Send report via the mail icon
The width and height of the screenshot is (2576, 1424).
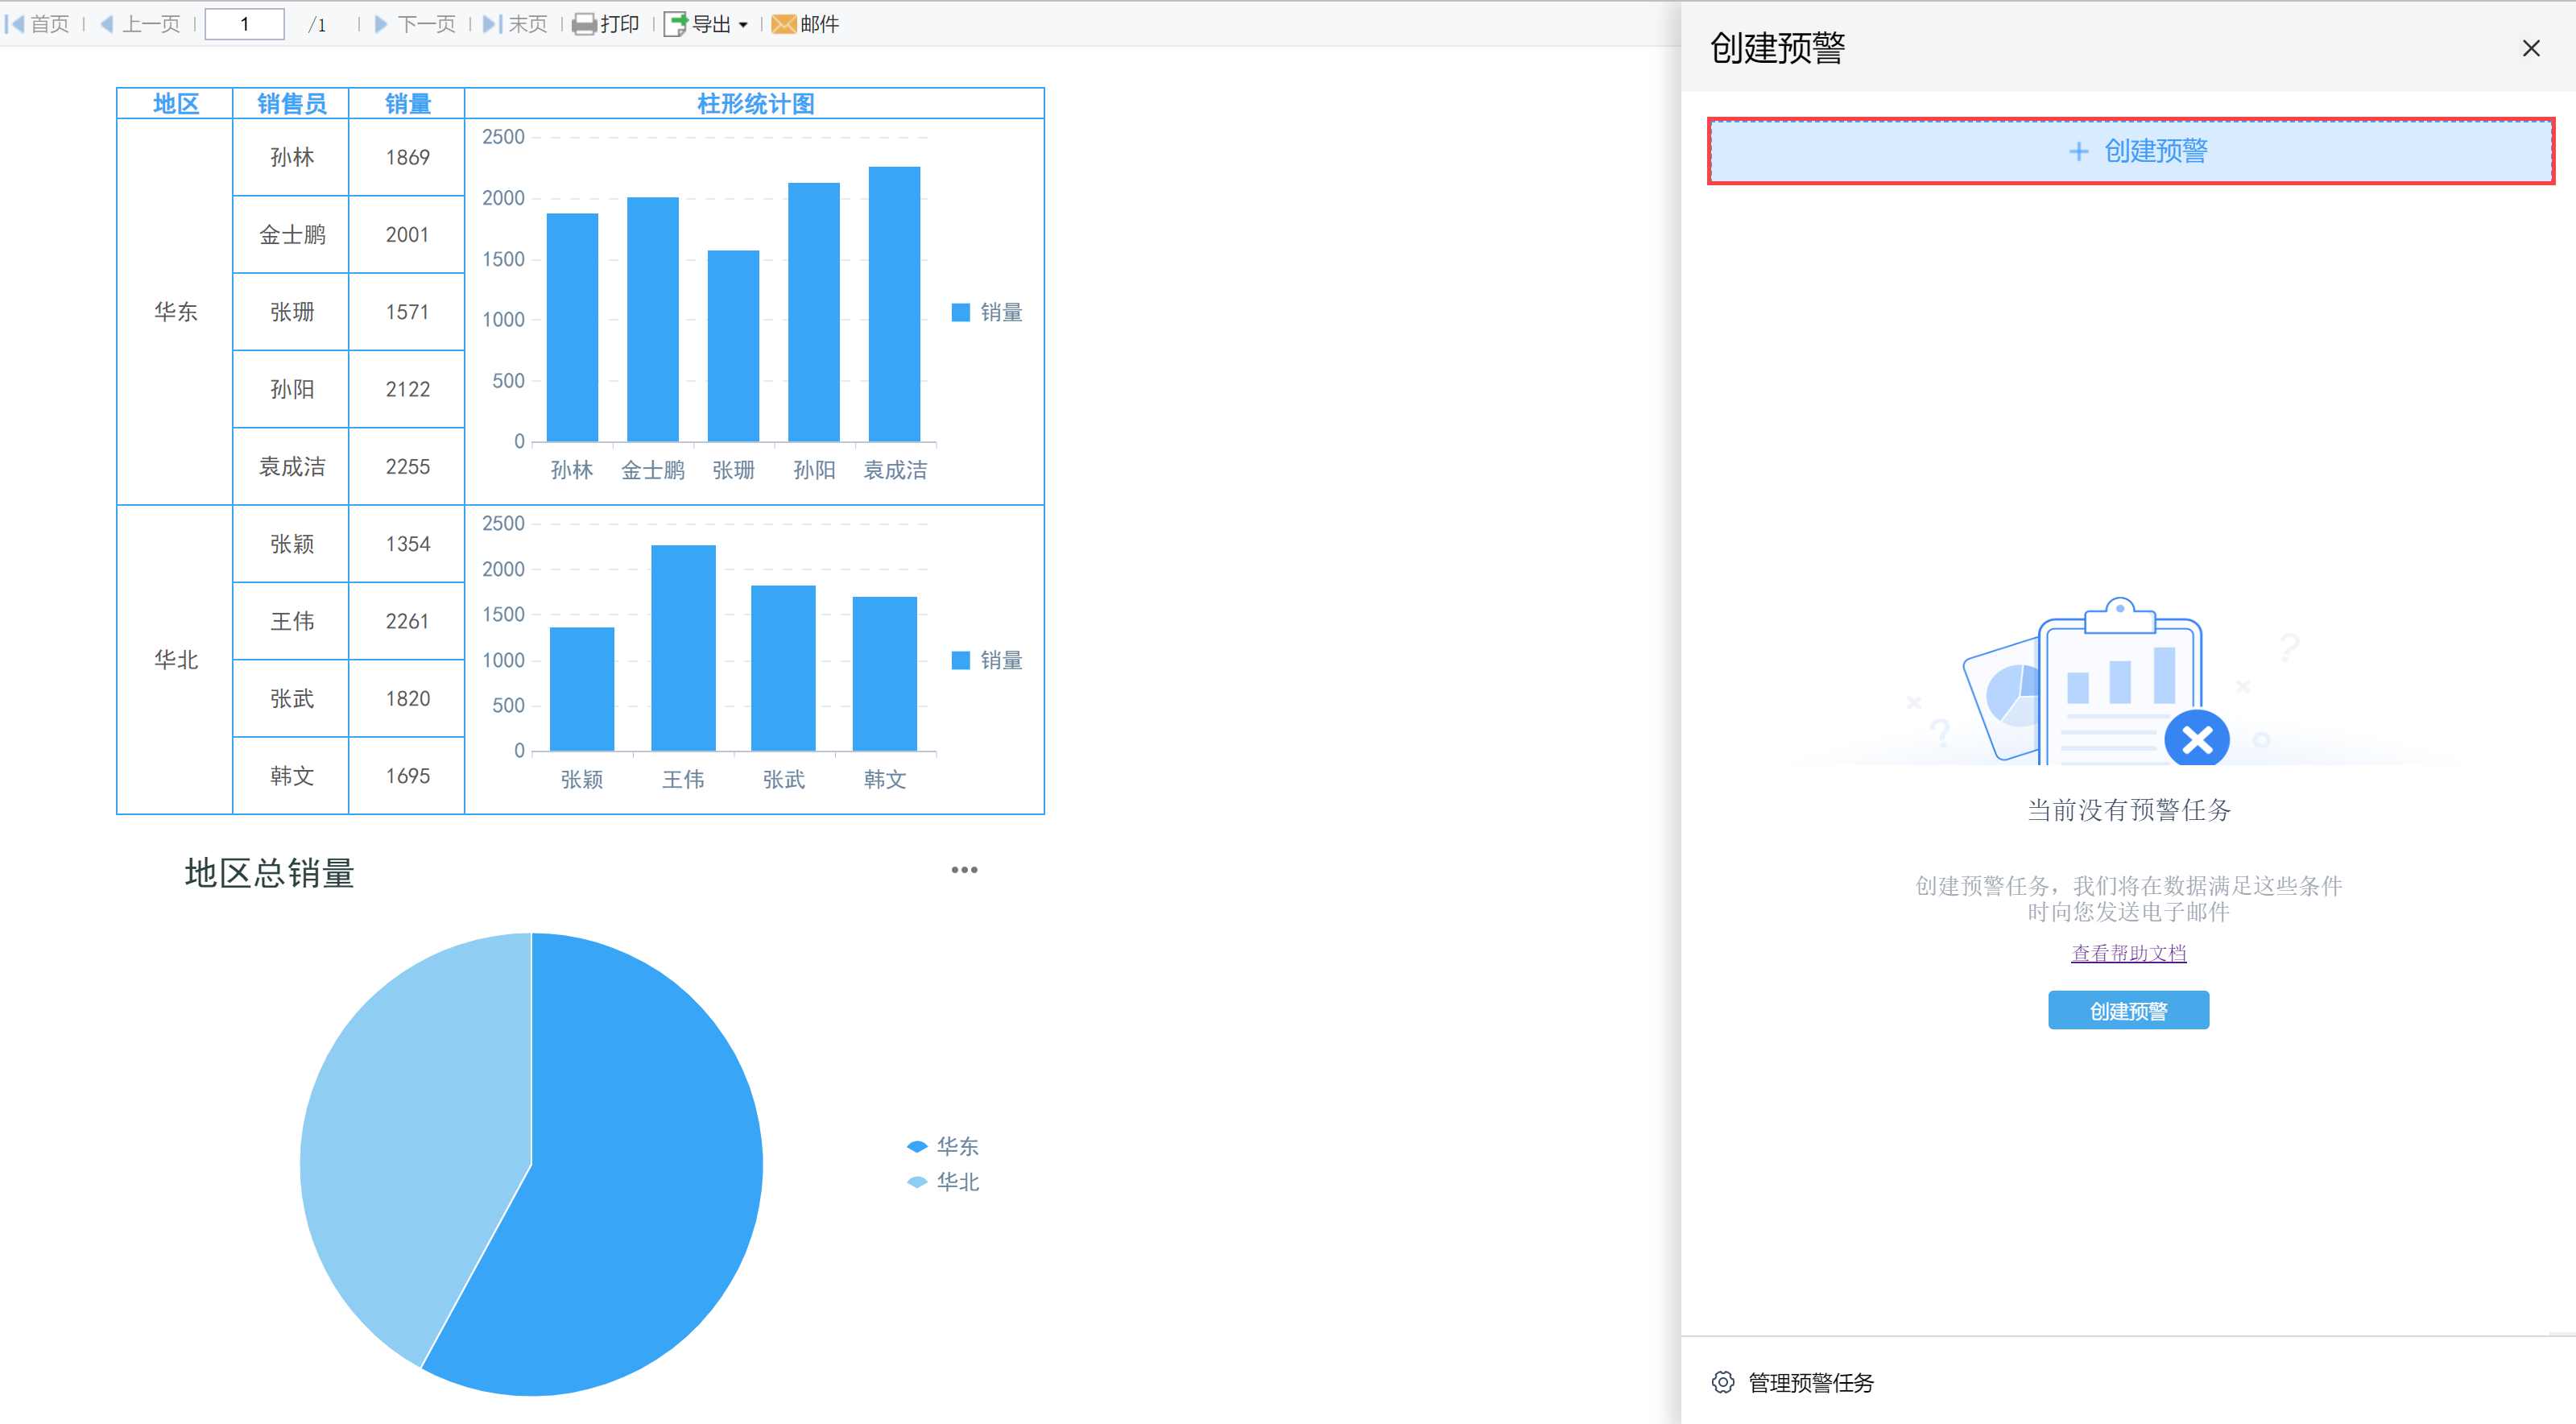784,24
